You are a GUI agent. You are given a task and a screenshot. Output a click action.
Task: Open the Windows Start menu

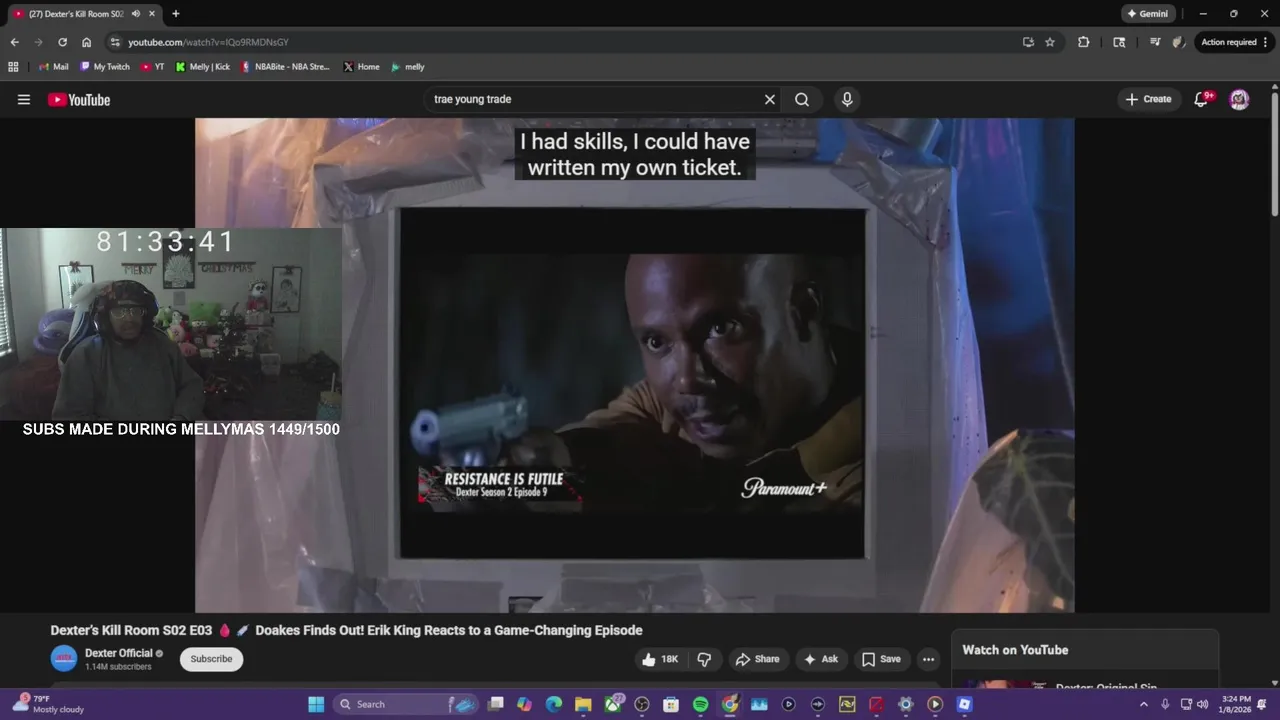coord(316,704)
